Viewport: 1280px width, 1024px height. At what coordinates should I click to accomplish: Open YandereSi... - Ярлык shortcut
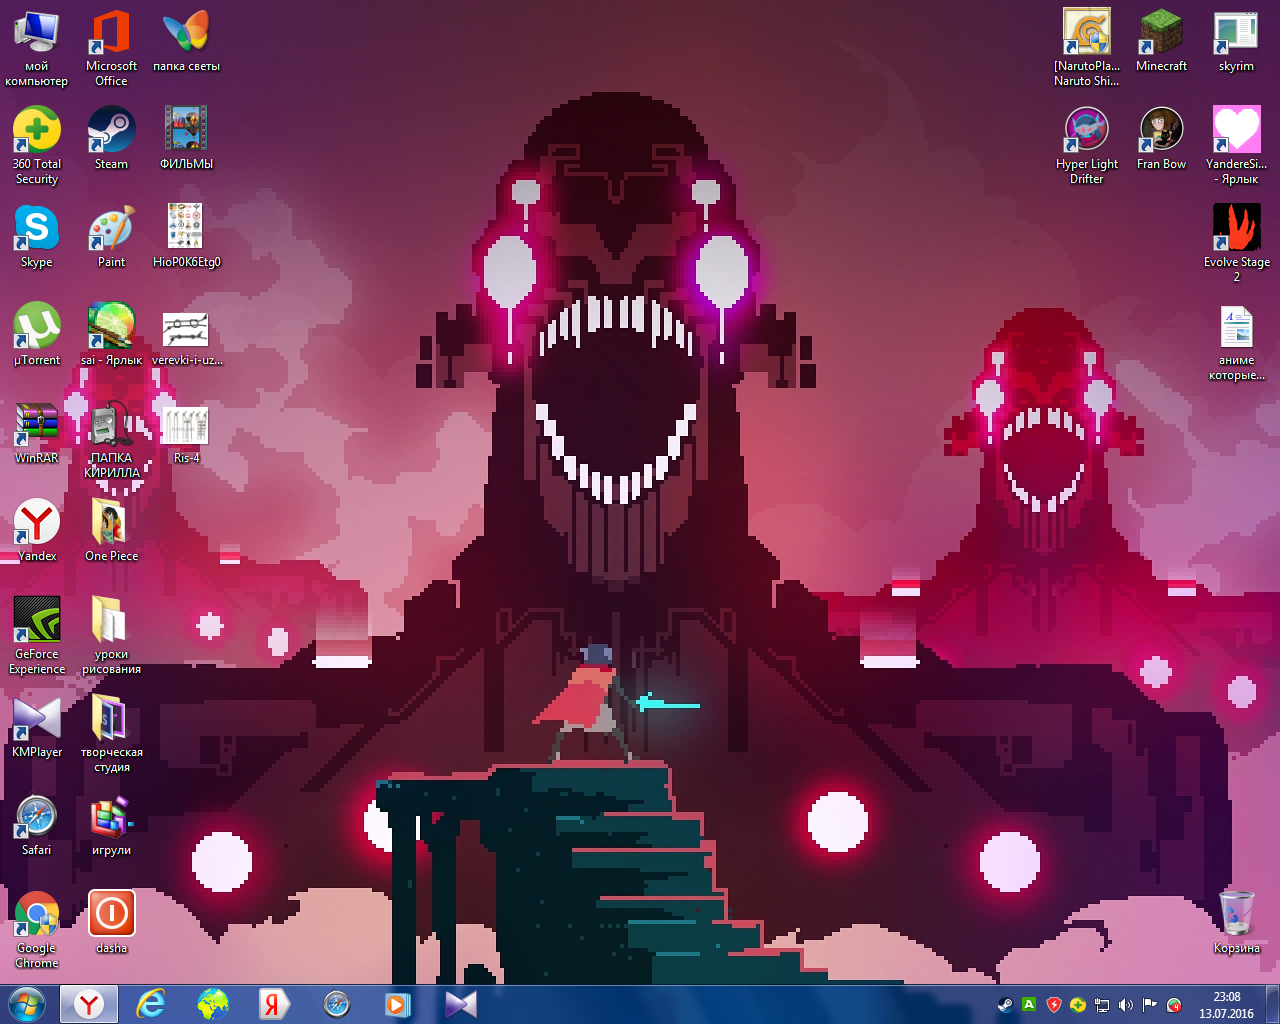[1237, 146]
